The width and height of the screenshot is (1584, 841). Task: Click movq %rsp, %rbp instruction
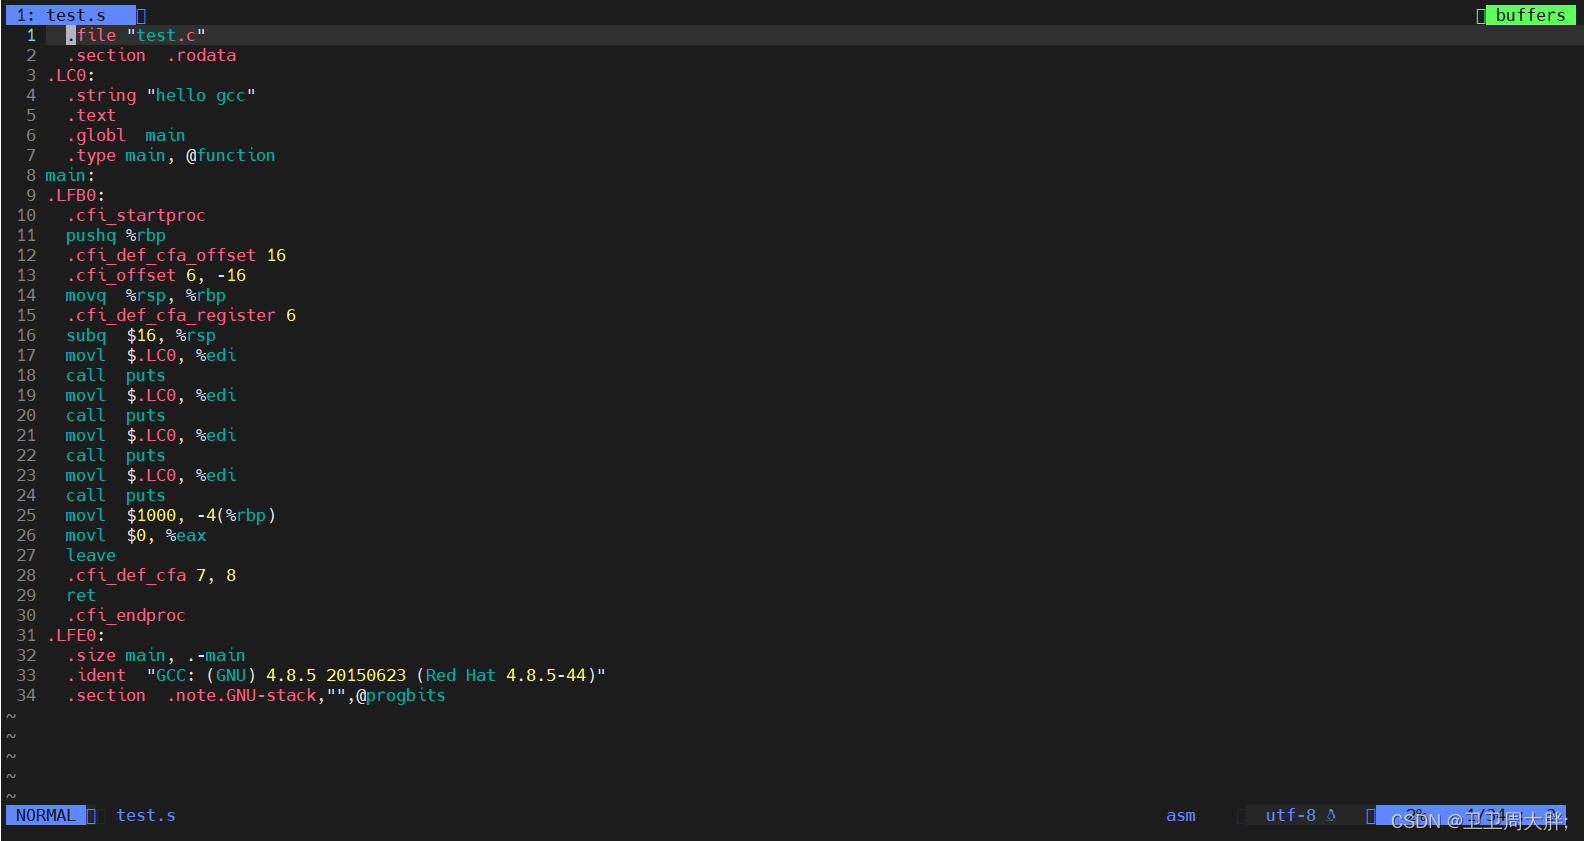tap(146, 295)
